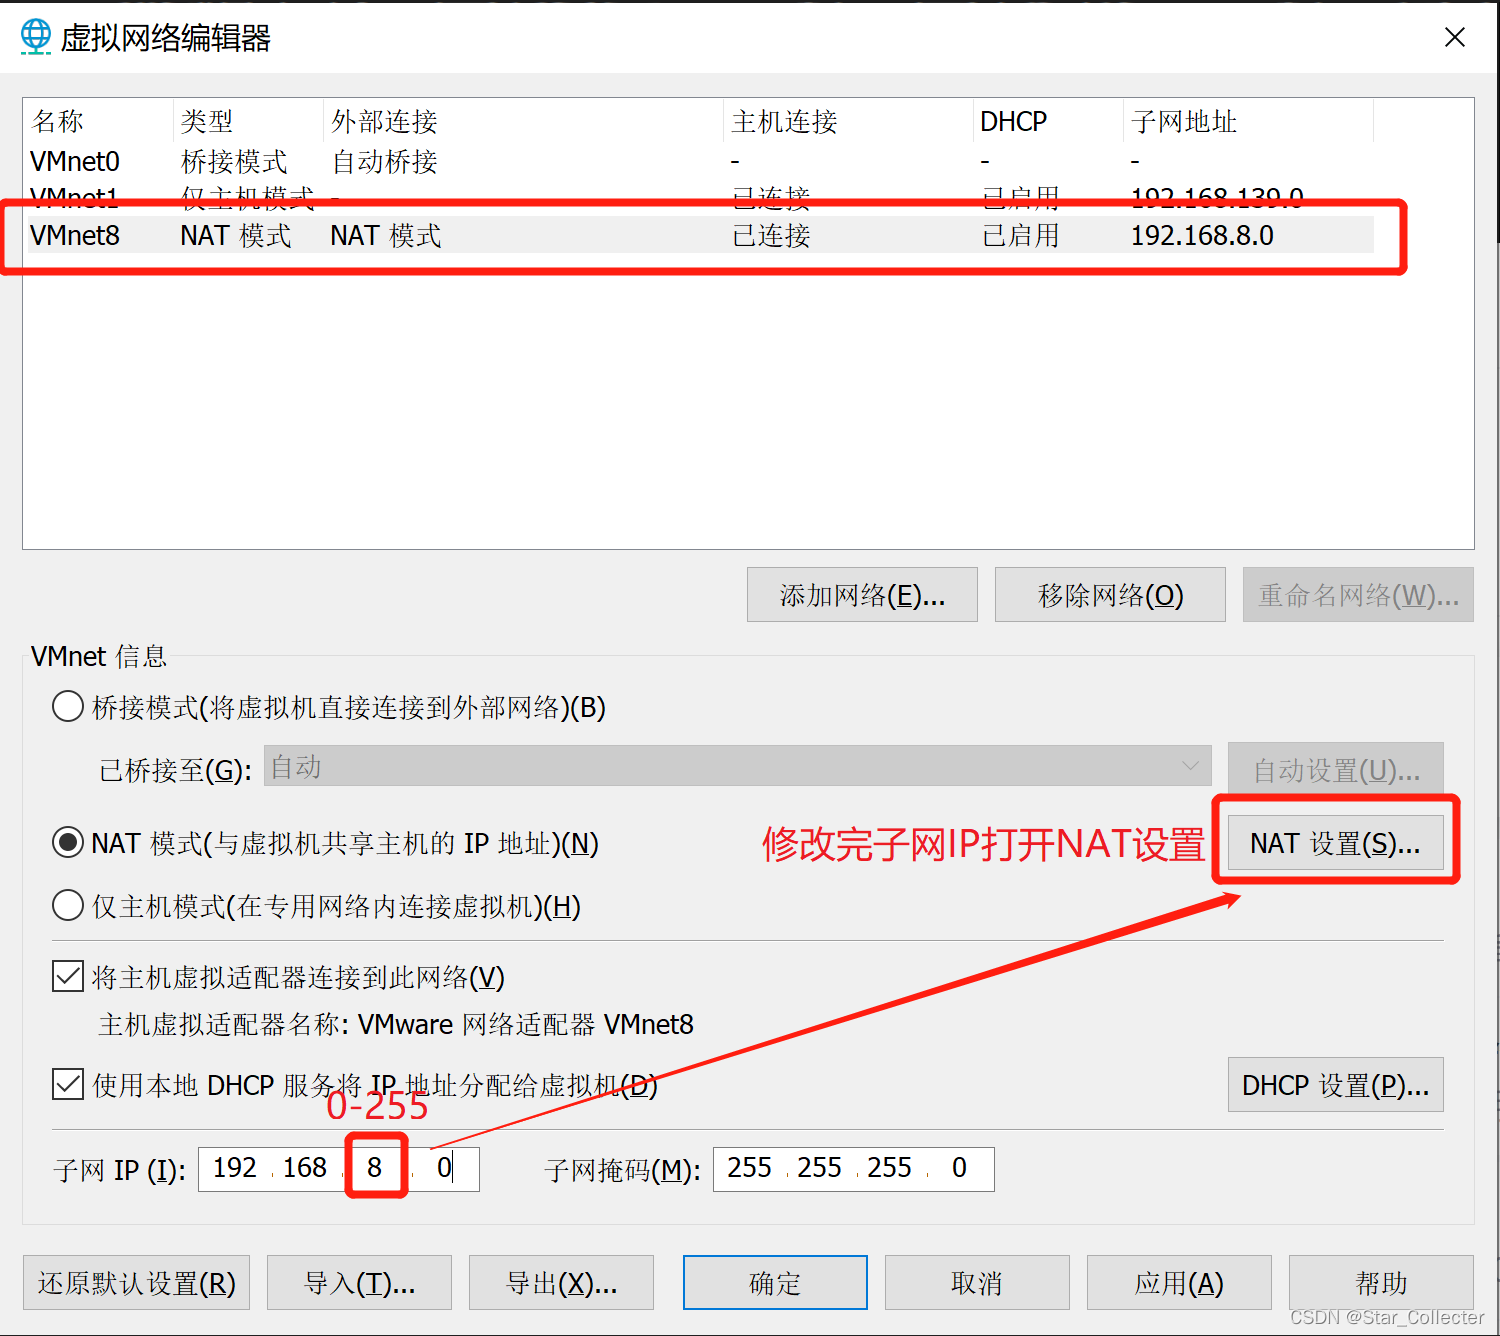Open DHCP 设置(P)... dialog
This screenshot has width=1500, height=1336.
tap(1336, 1085)
